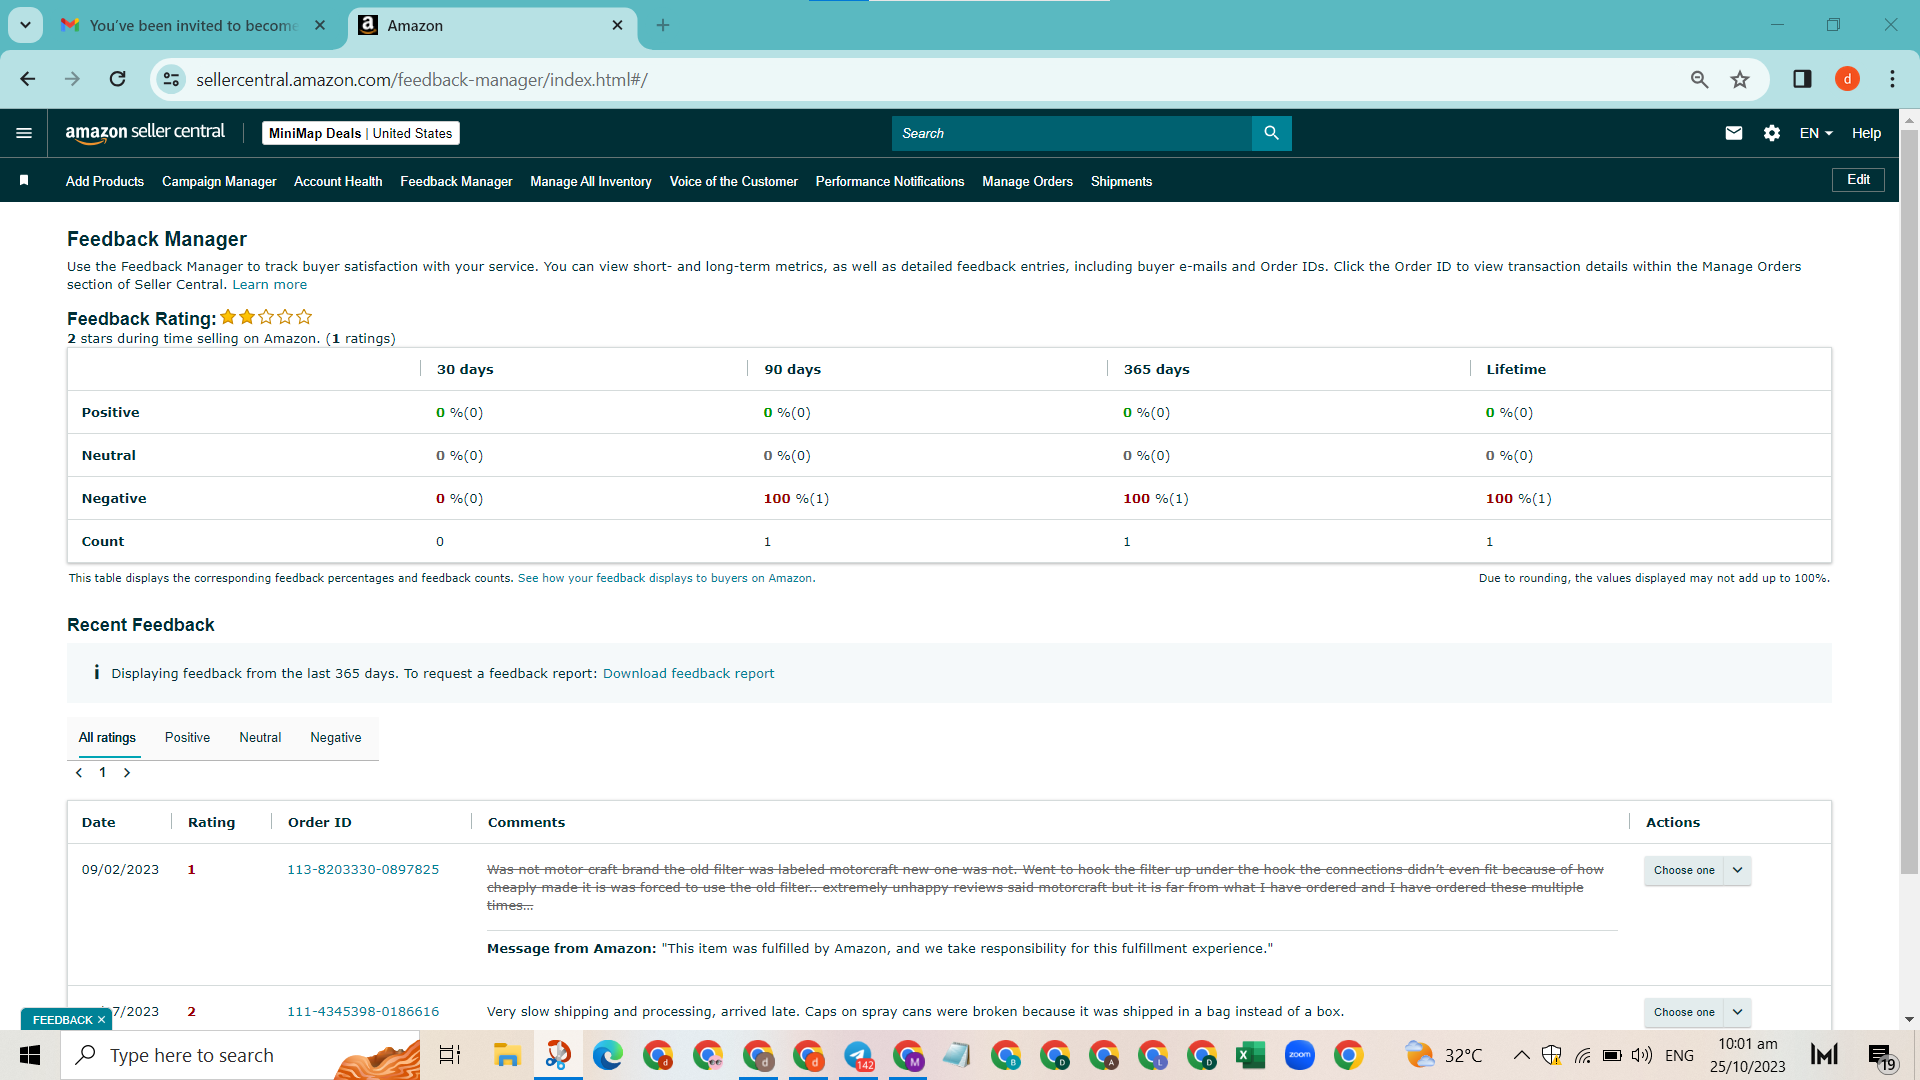Open Zoom from the taskbar
Screen dimensions: 1920x1080
pos(1299,1055)
